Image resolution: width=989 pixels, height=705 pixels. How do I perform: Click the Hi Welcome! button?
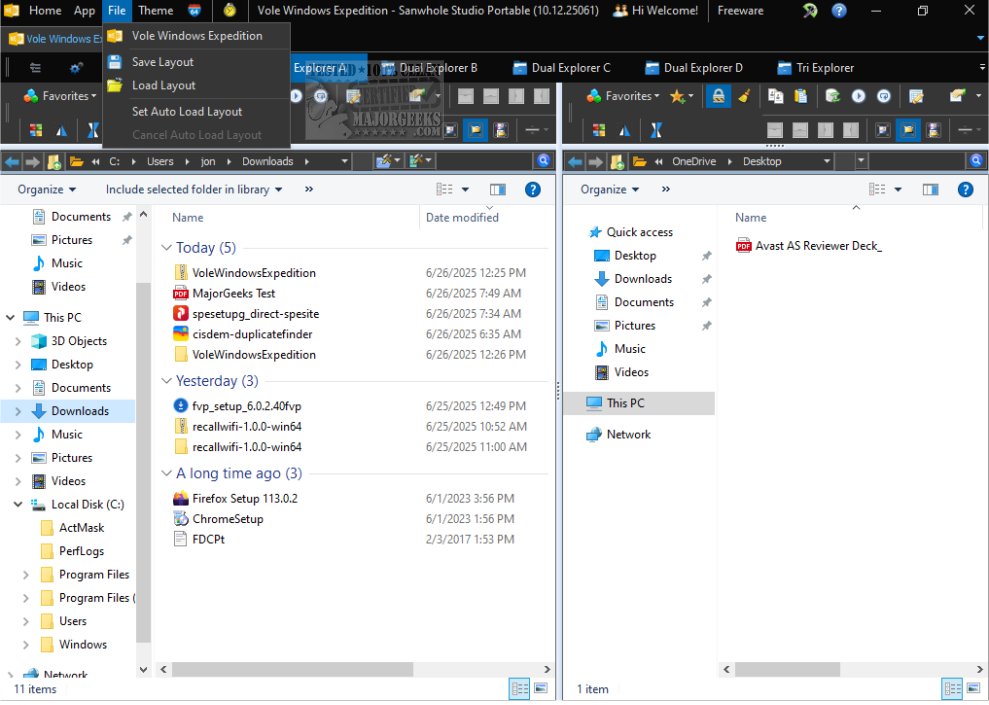pos(656,11)
